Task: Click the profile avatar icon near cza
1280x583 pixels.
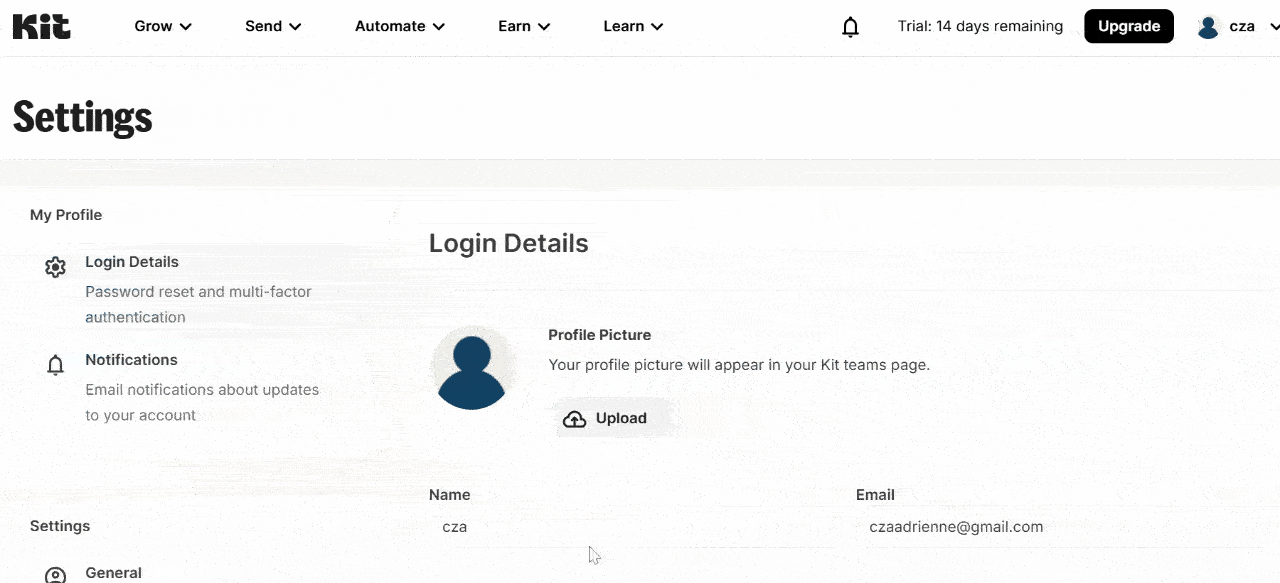Action: click(1208, 26)
